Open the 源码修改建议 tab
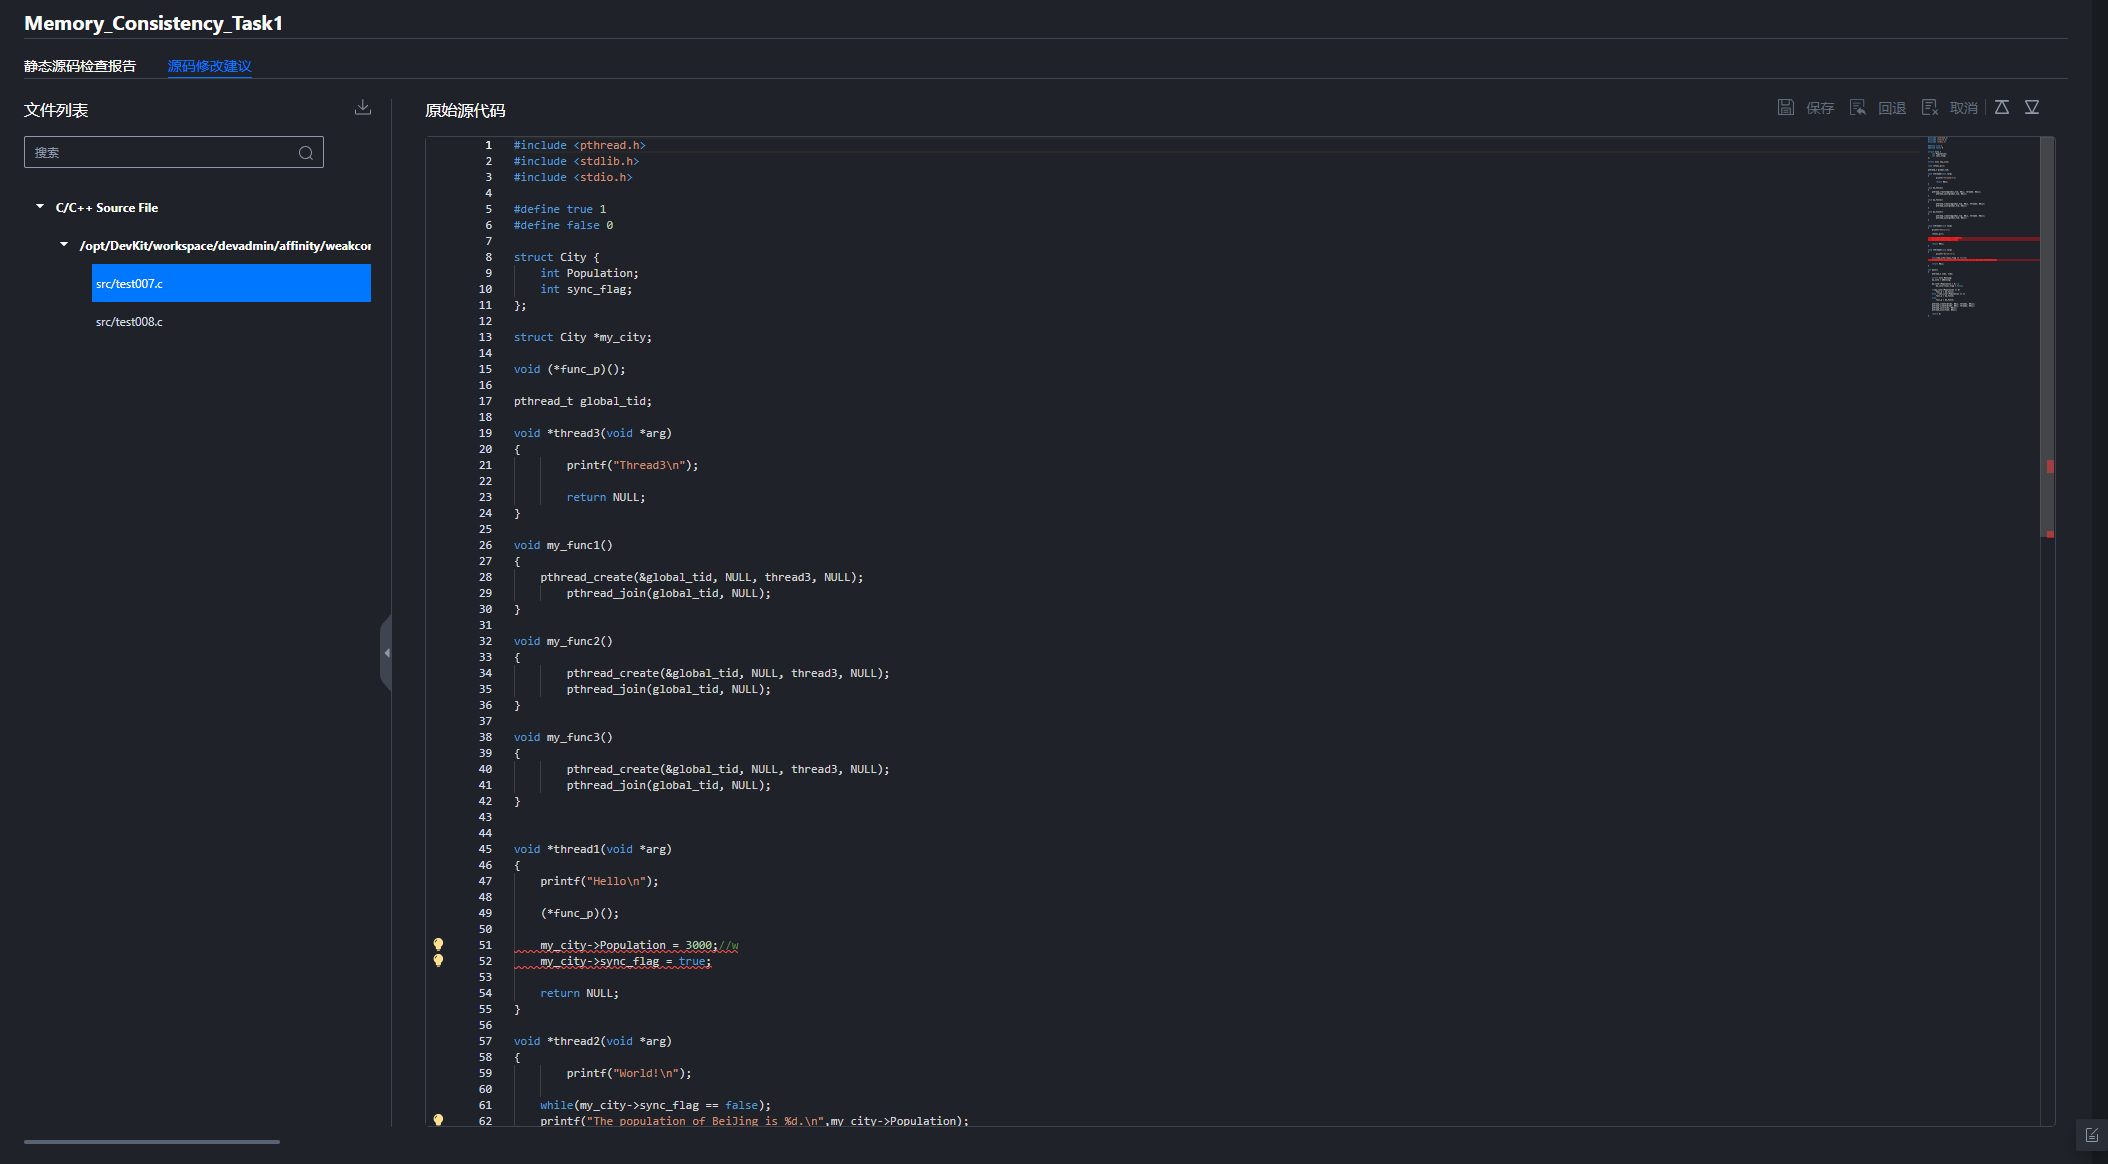Image resolution: width=2108 pixels, height=1164 pixels. pos(209,66)
